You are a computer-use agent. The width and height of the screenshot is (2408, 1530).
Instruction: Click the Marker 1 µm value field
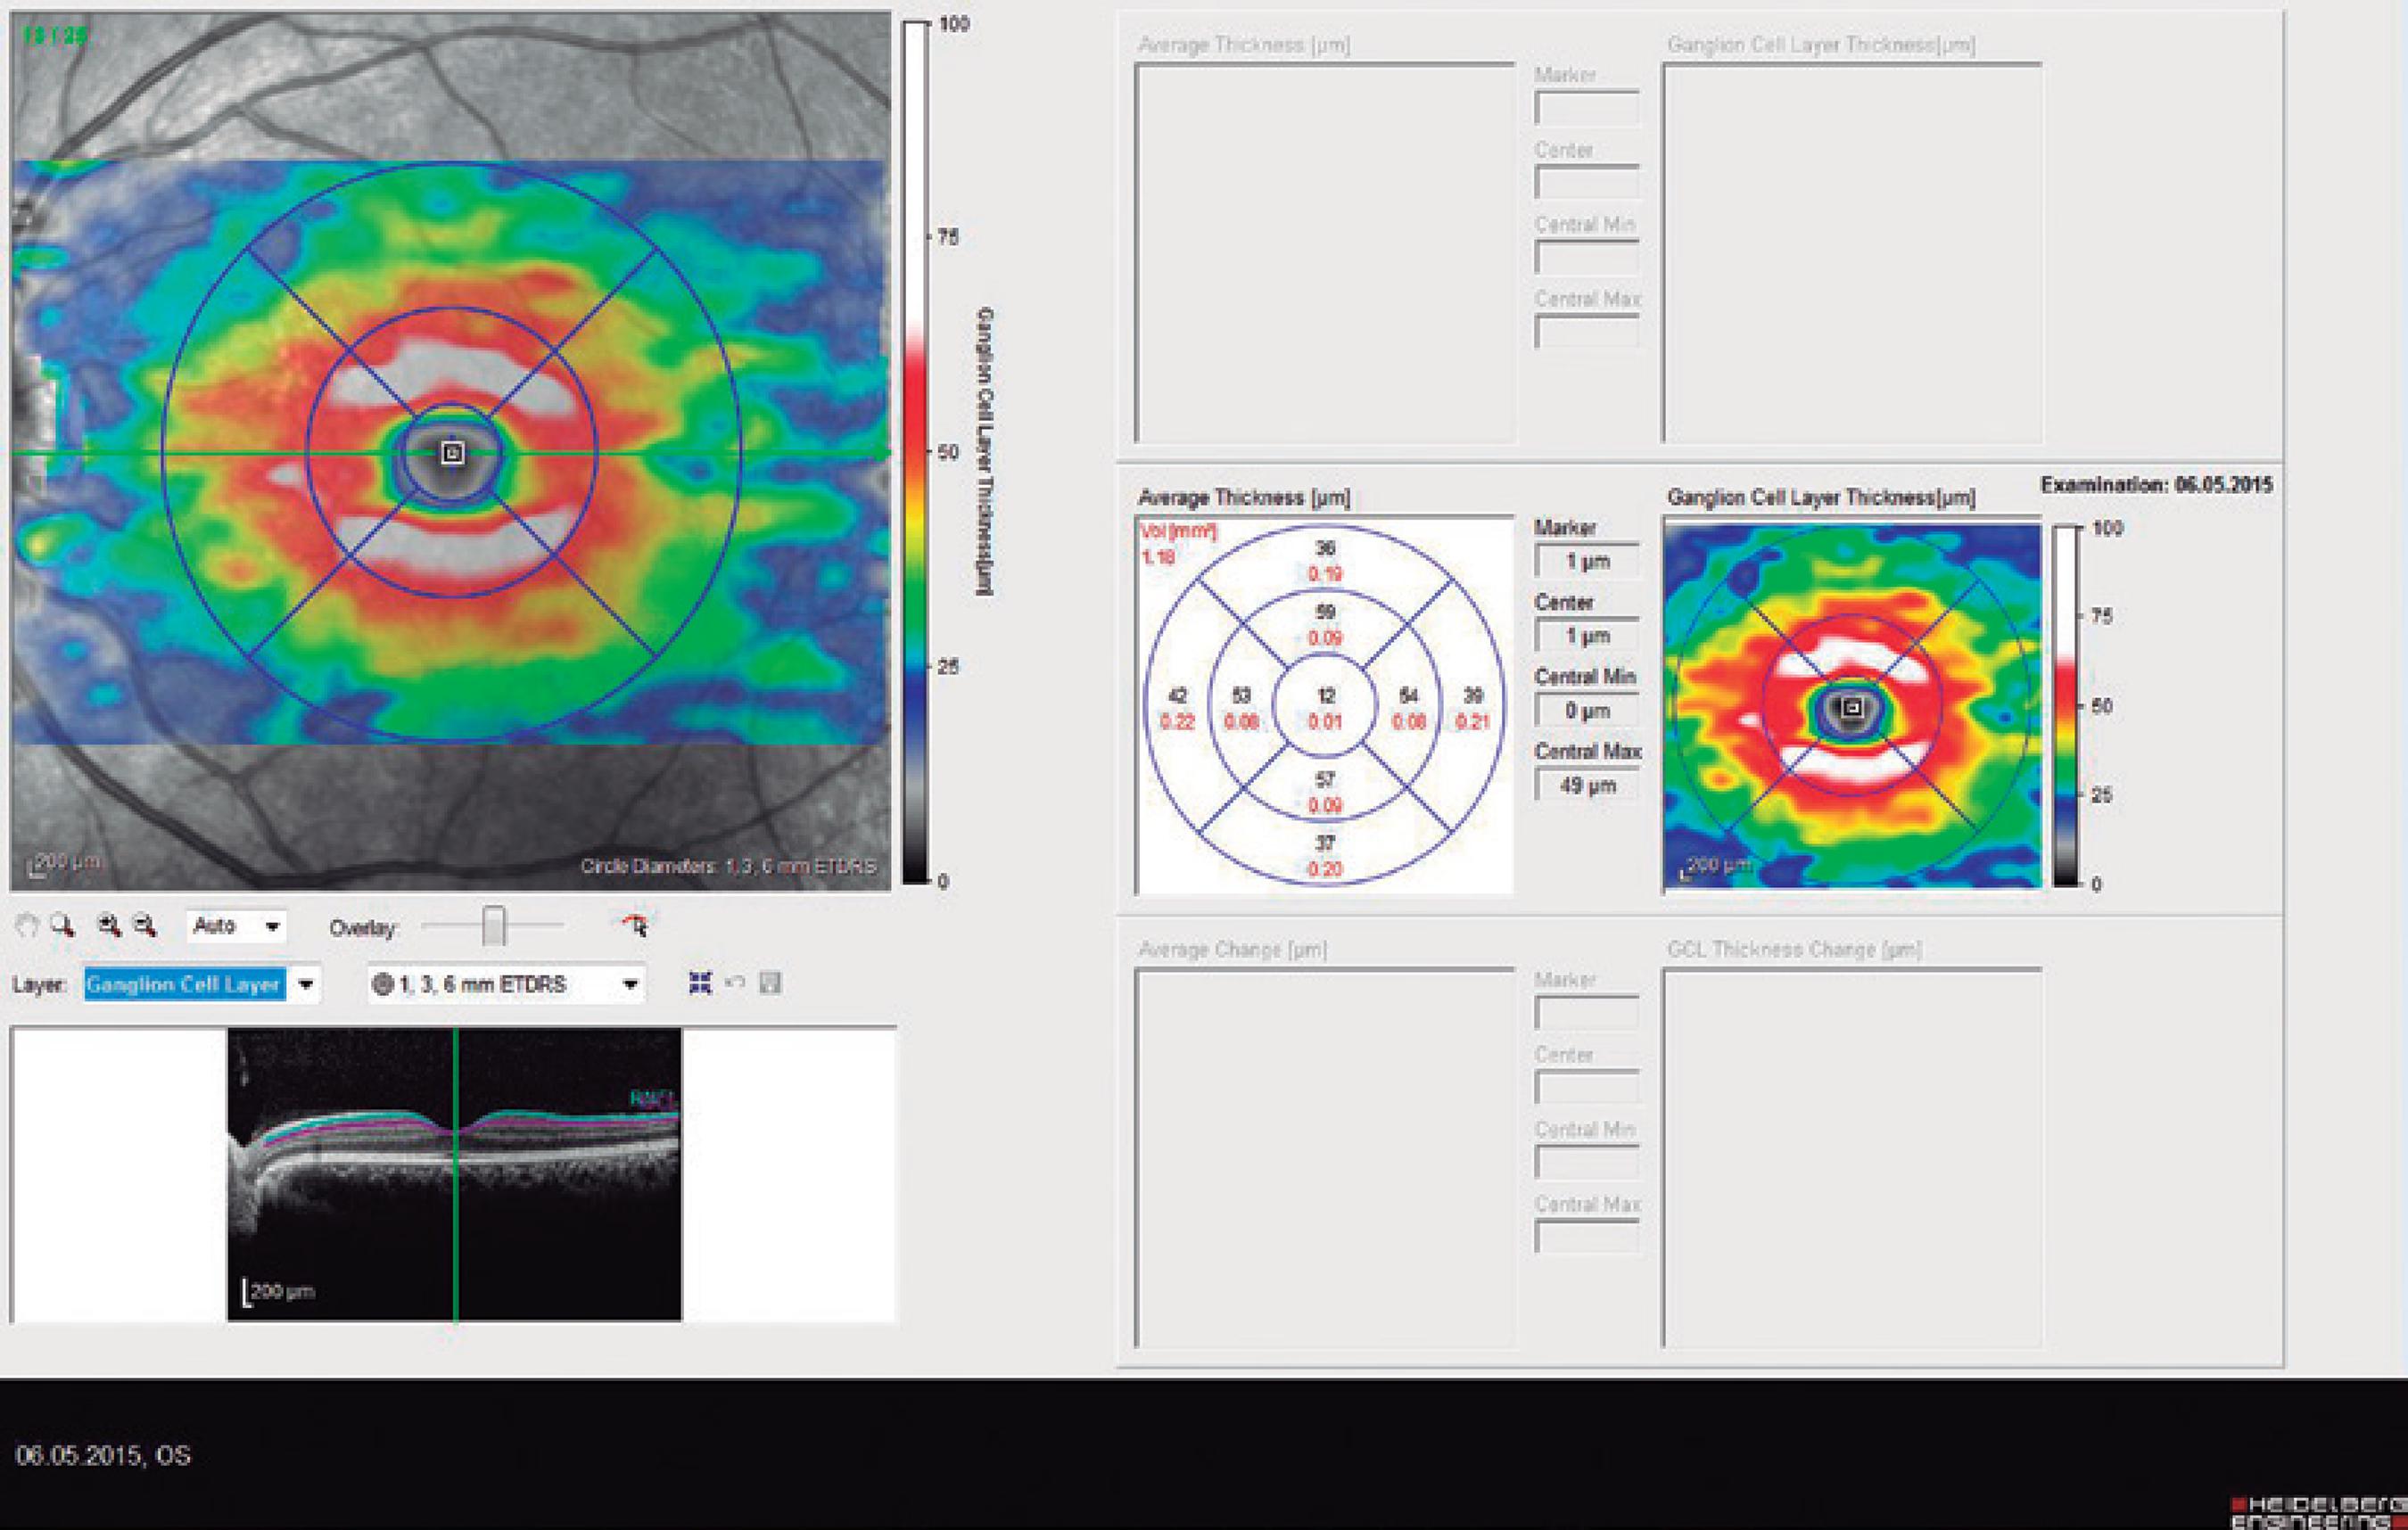(x=1587, y=561)
